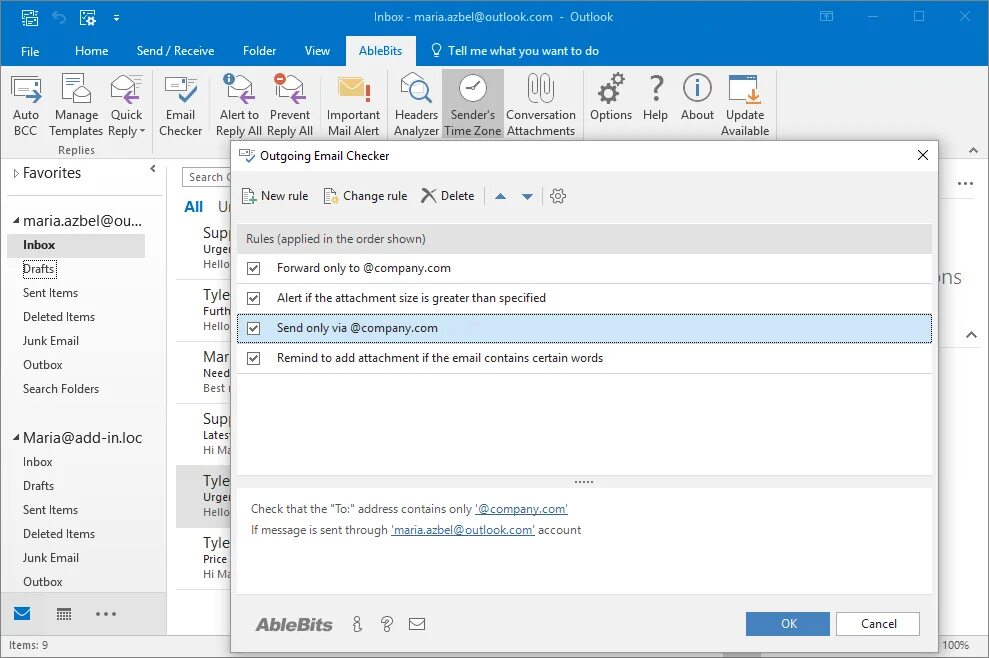This screenshot has width=989, height=658.
Task: Open the Auto BCC tool
Action: tap(26, 105)
